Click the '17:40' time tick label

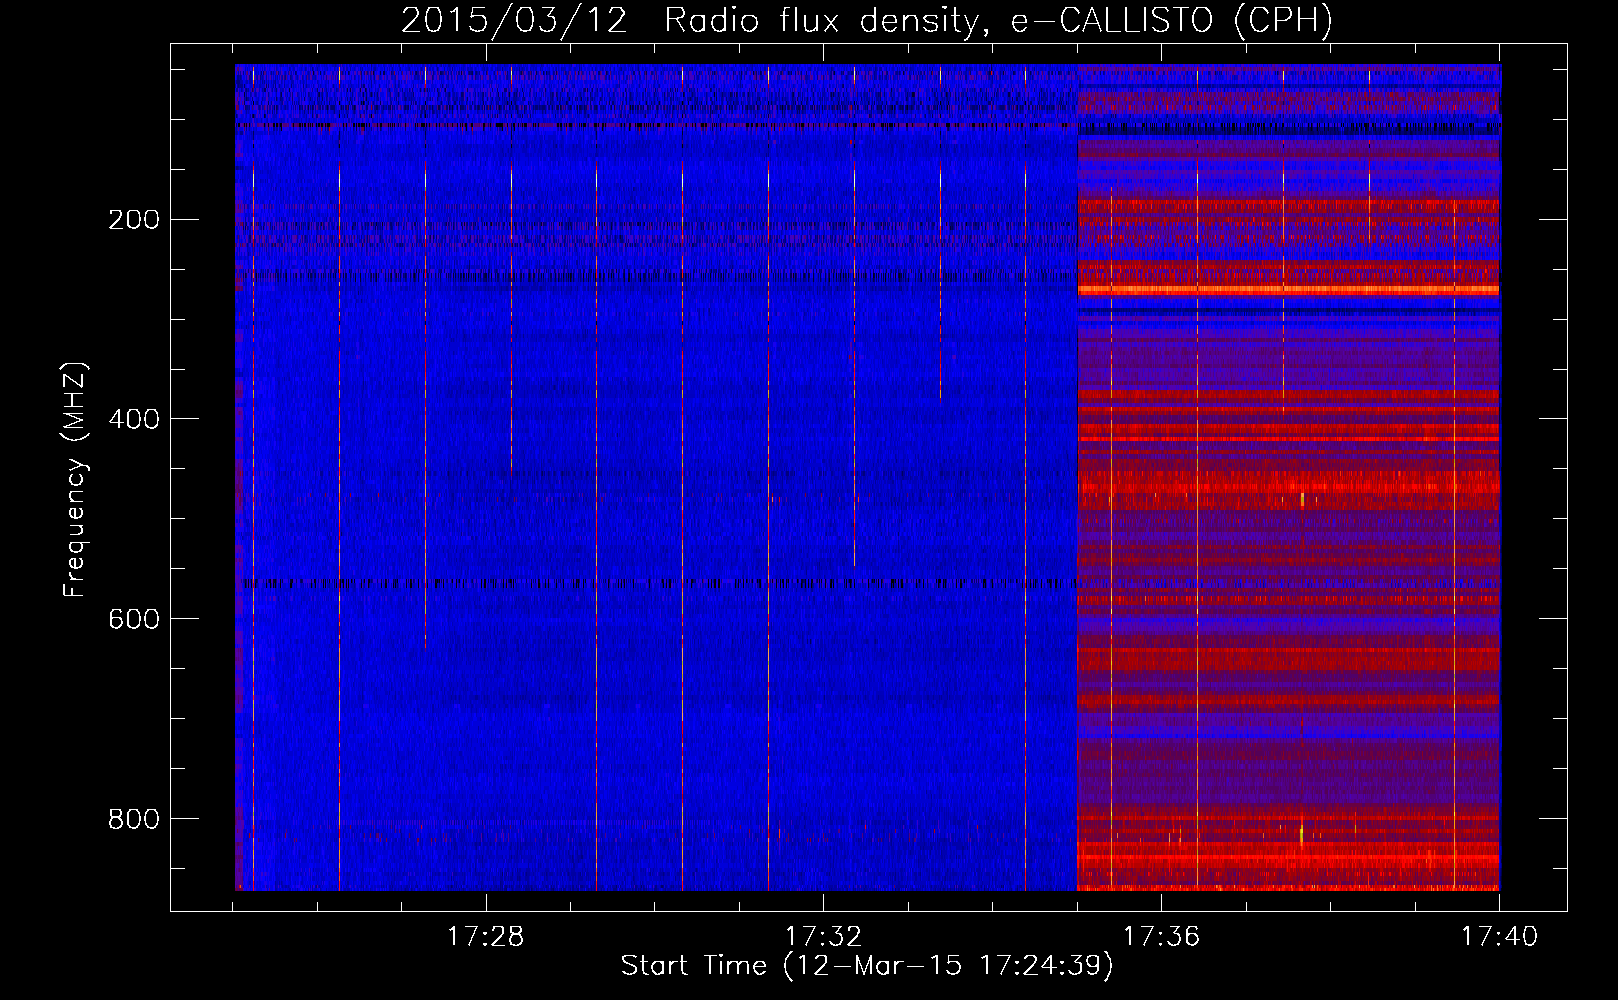click(1499, 937)
